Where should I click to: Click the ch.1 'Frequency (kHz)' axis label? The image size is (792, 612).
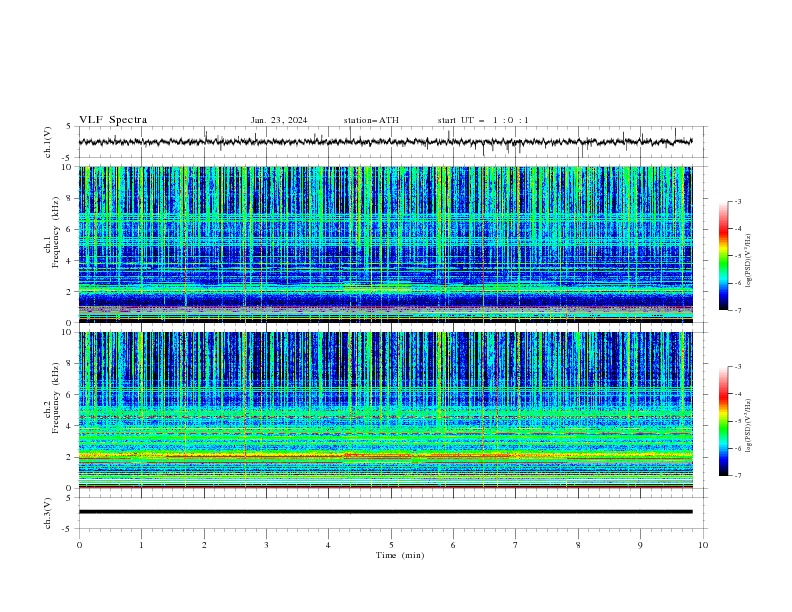[x=56, y=232]
